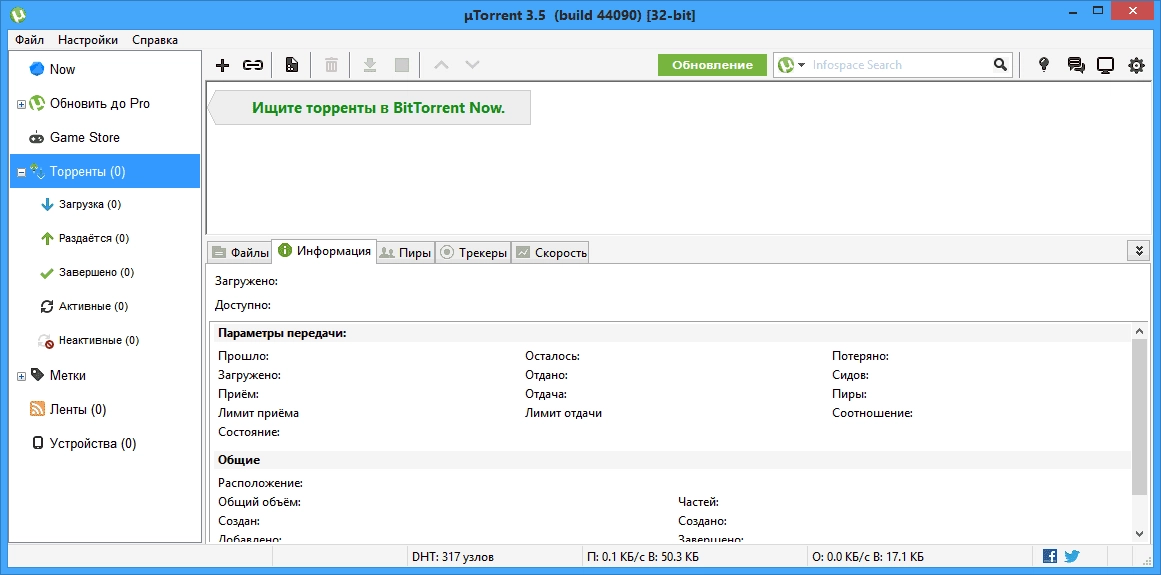The image size is (1161, 575).
Task: Open the chat bubbles icon
Action: click(1076, 65)
